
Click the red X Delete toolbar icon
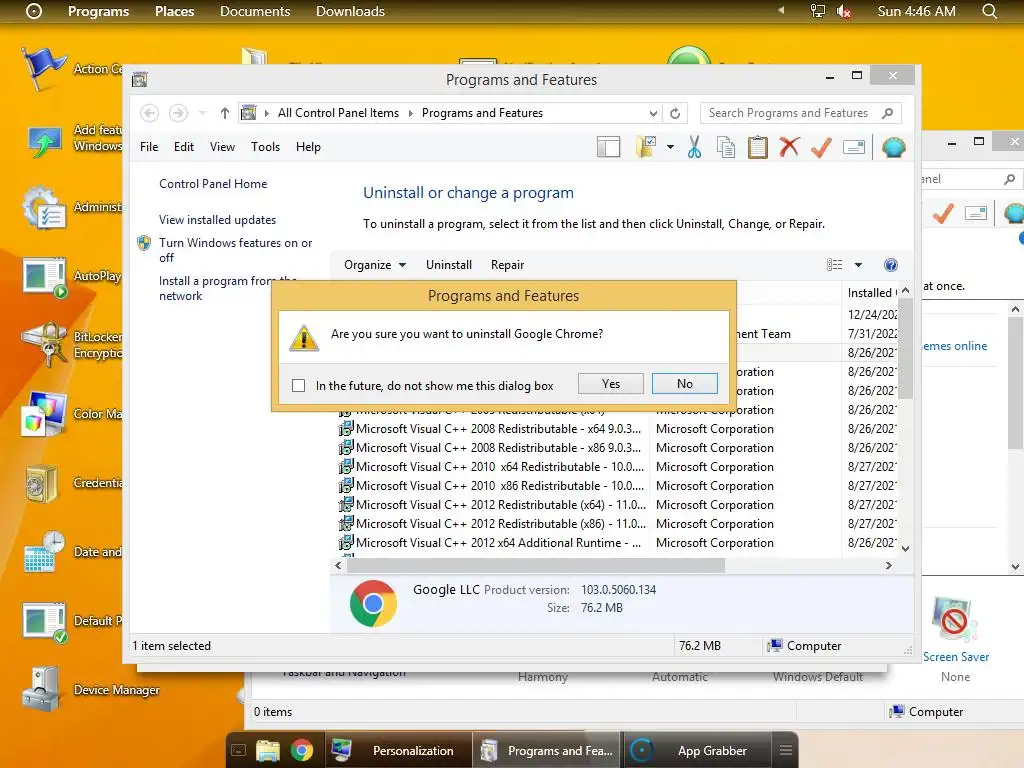click(789, 147)
